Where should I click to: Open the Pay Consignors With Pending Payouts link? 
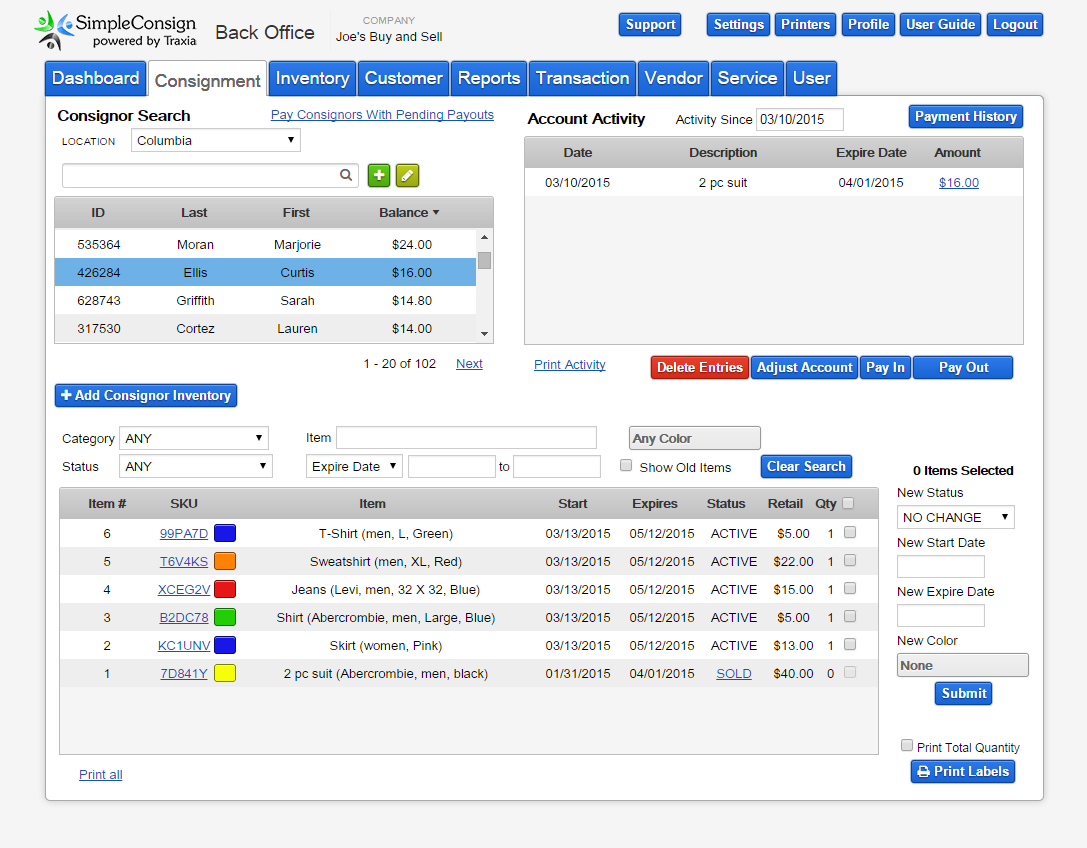[x=382, y=115]
